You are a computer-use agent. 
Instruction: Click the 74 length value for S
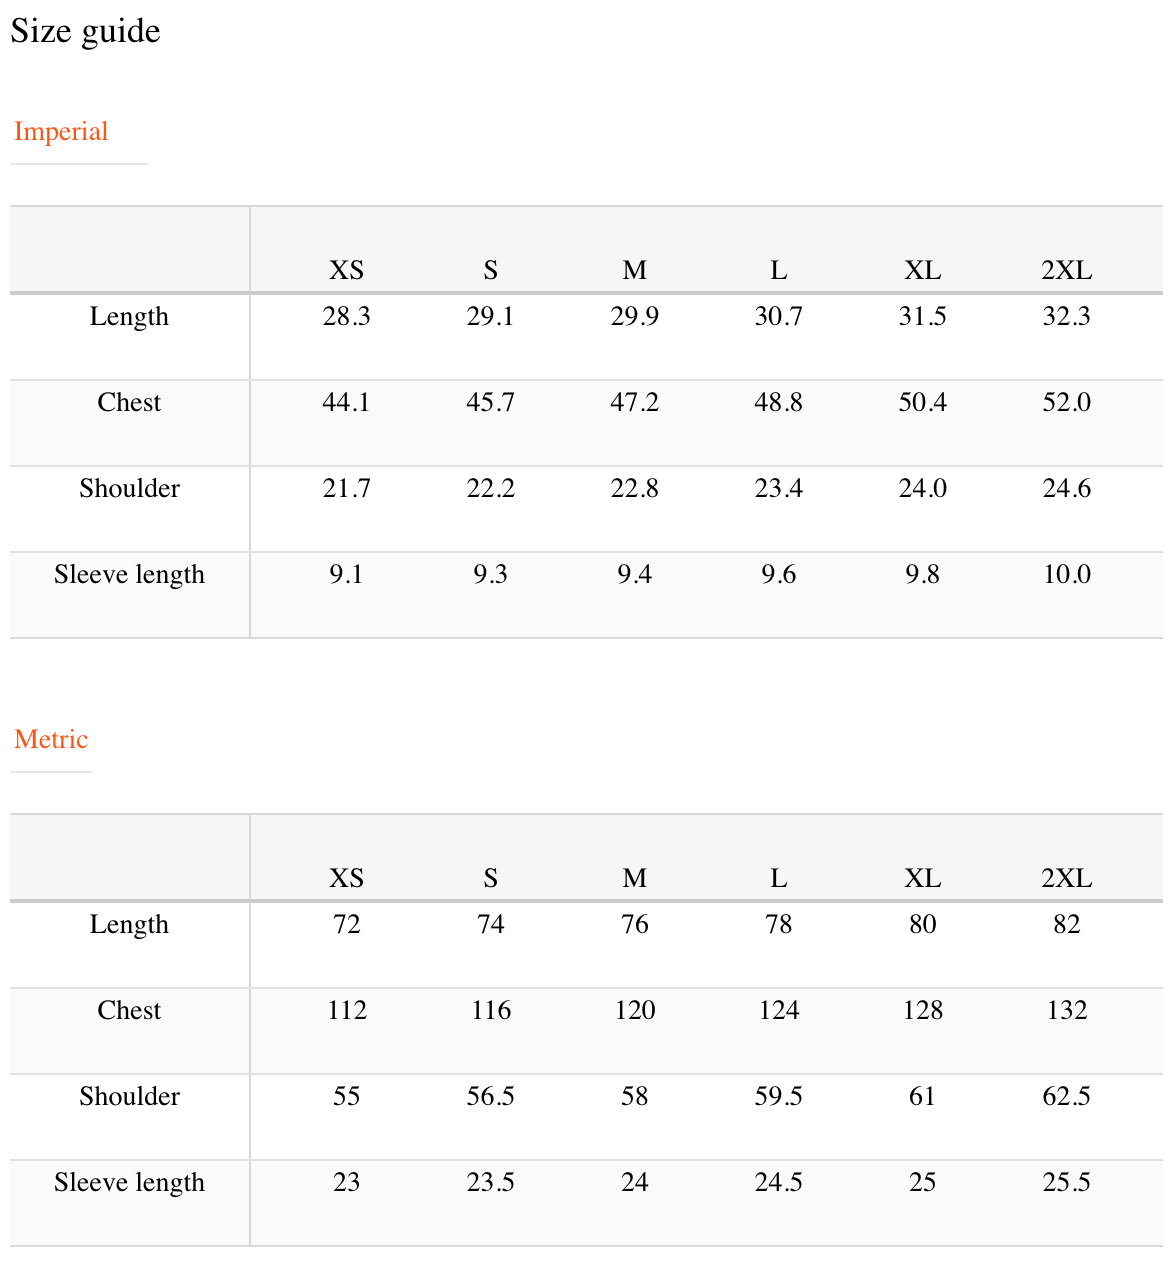click(491, 924)
